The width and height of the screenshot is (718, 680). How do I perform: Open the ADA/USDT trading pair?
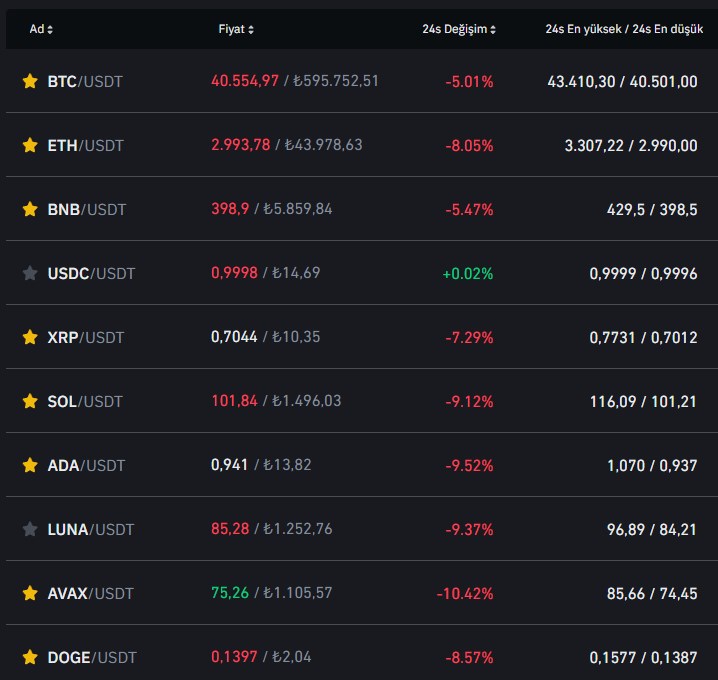(86, 466)
